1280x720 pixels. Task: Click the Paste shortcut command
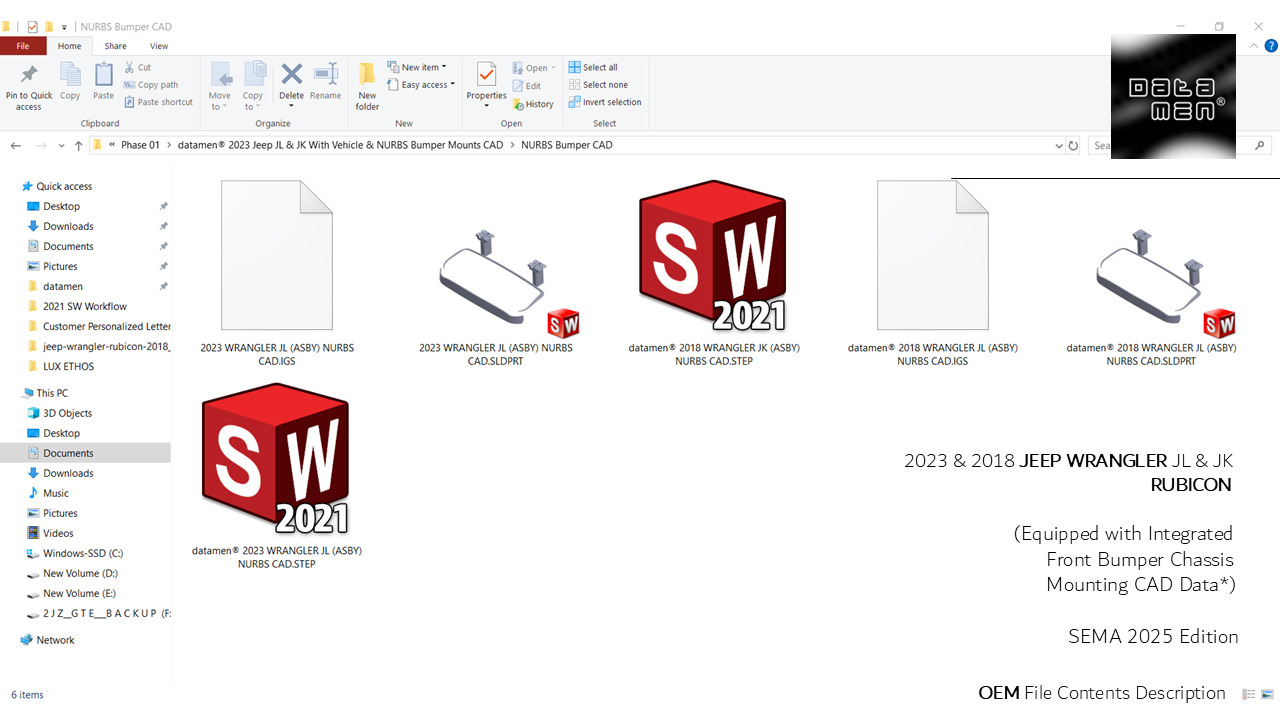click(158, 102)
